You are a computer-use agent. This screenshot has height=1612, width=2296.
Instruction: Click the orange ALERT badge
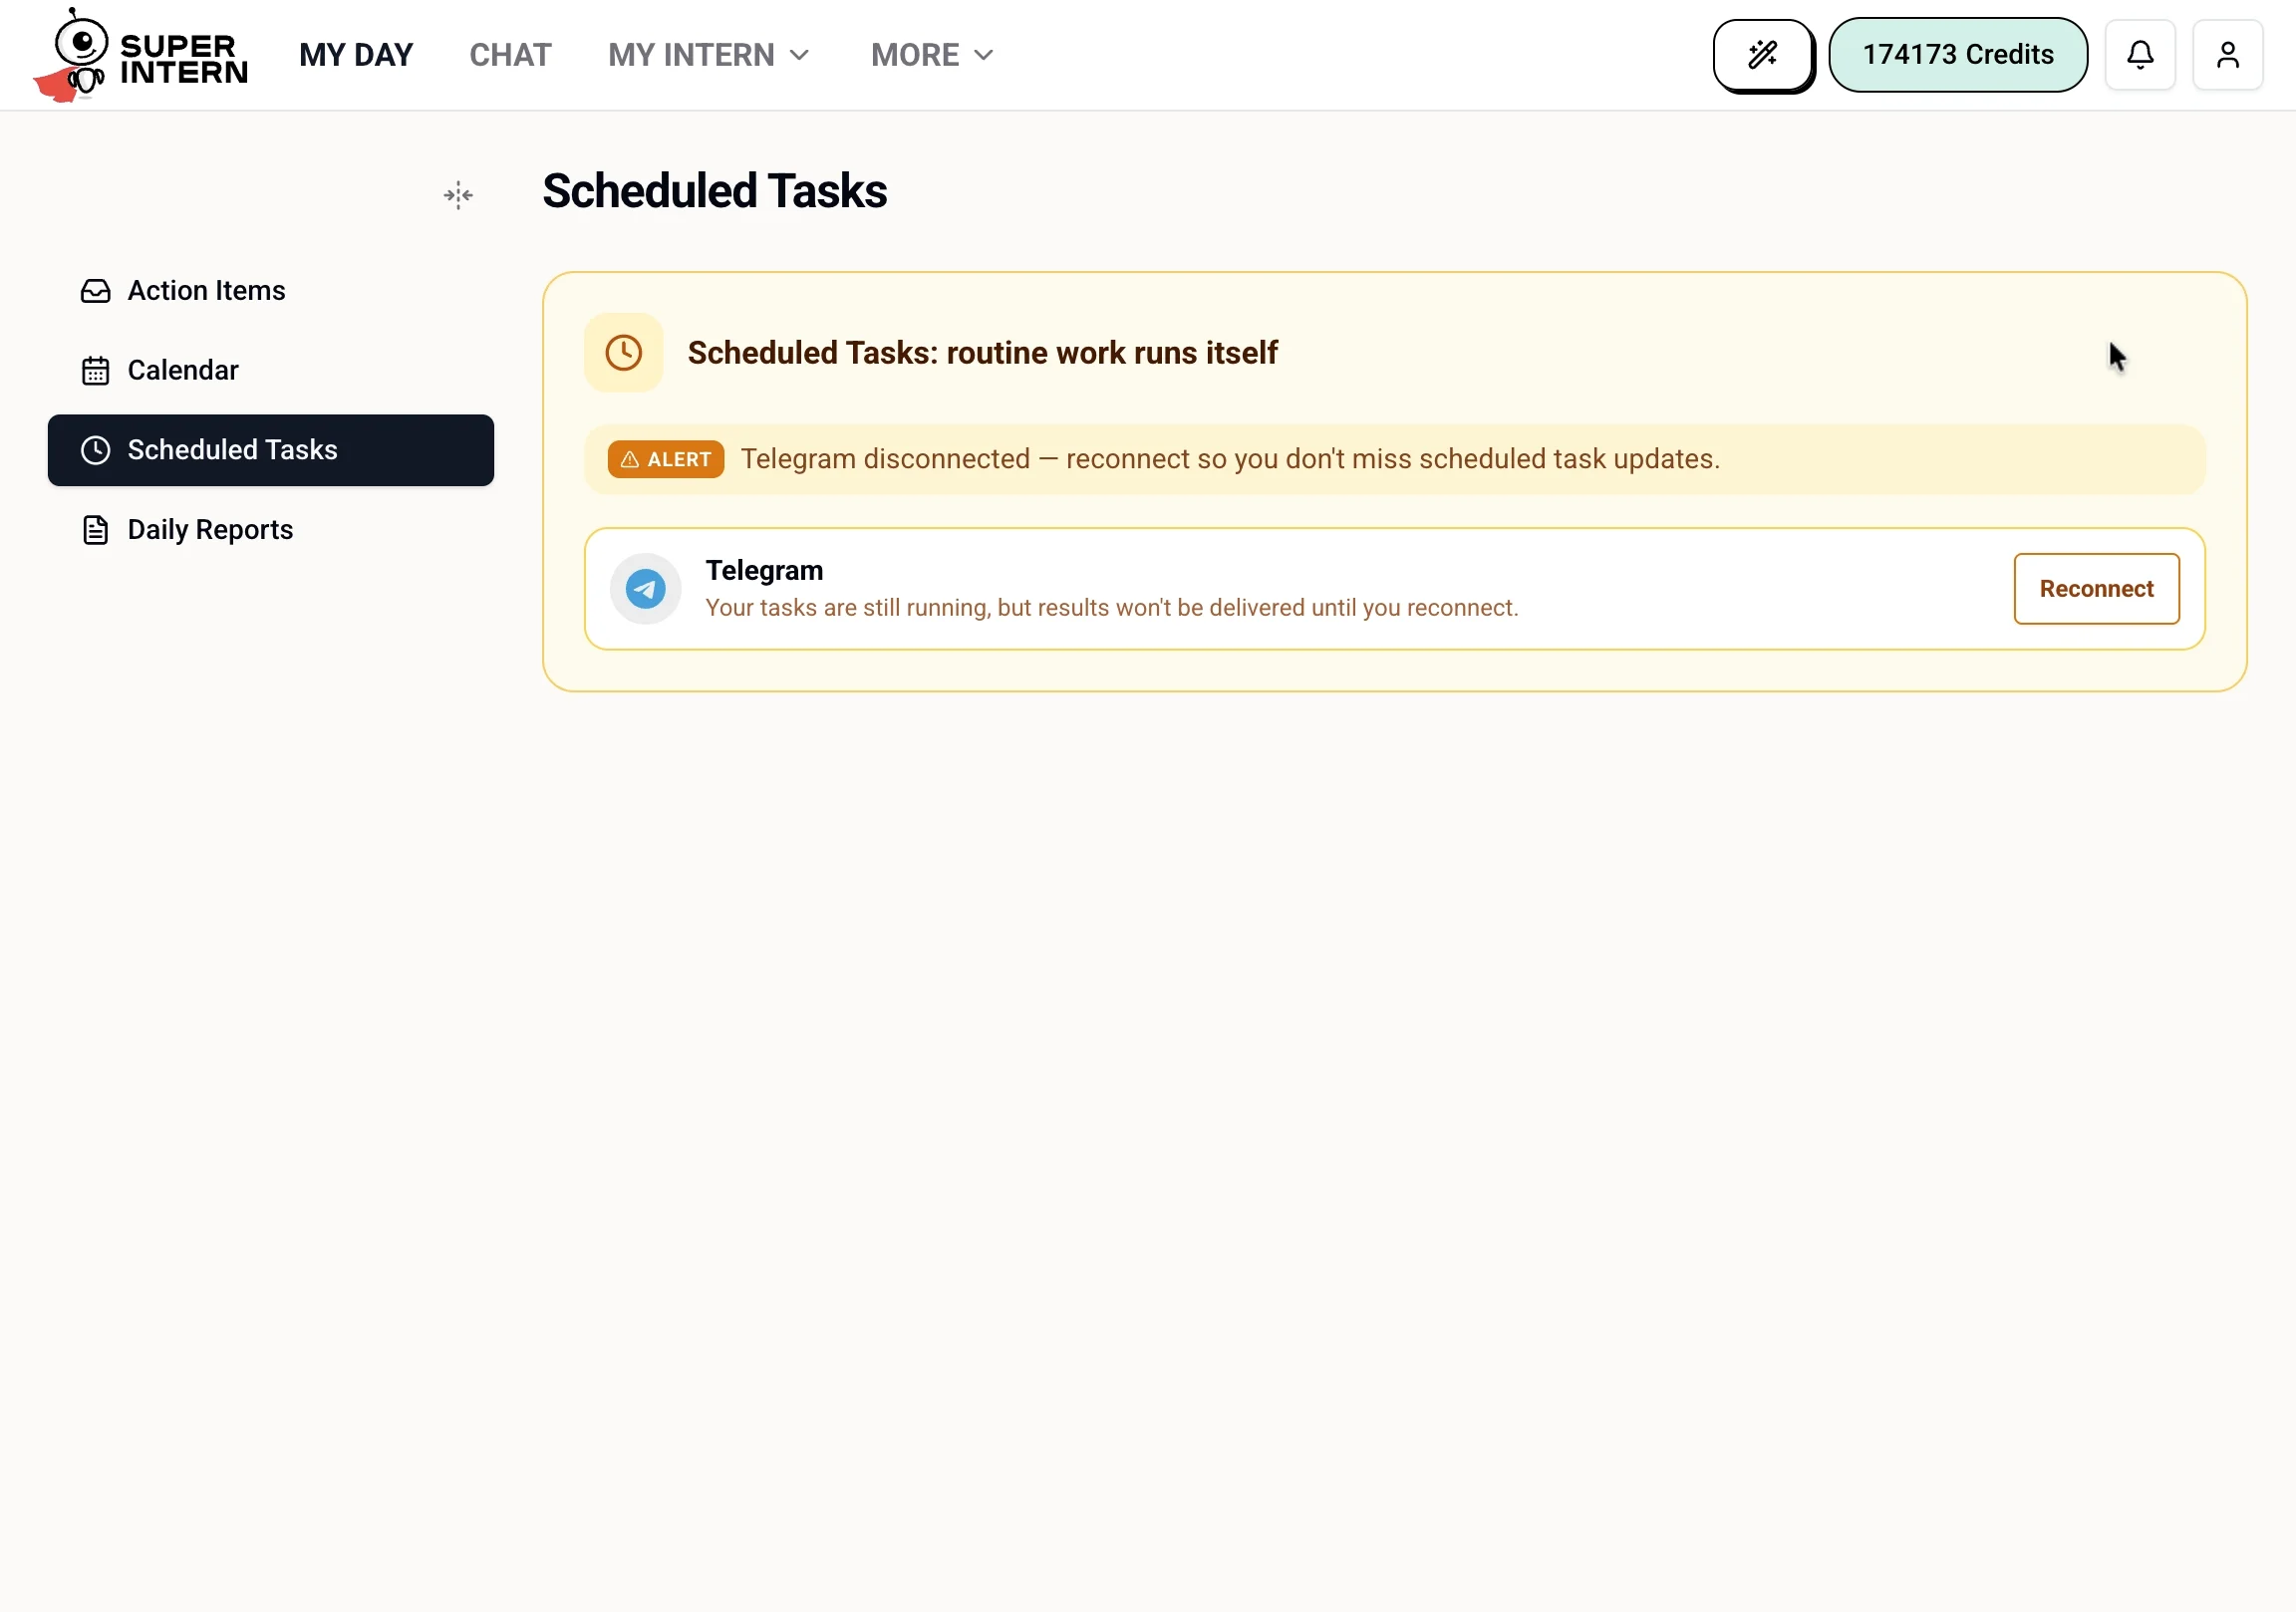coord(666,459)
